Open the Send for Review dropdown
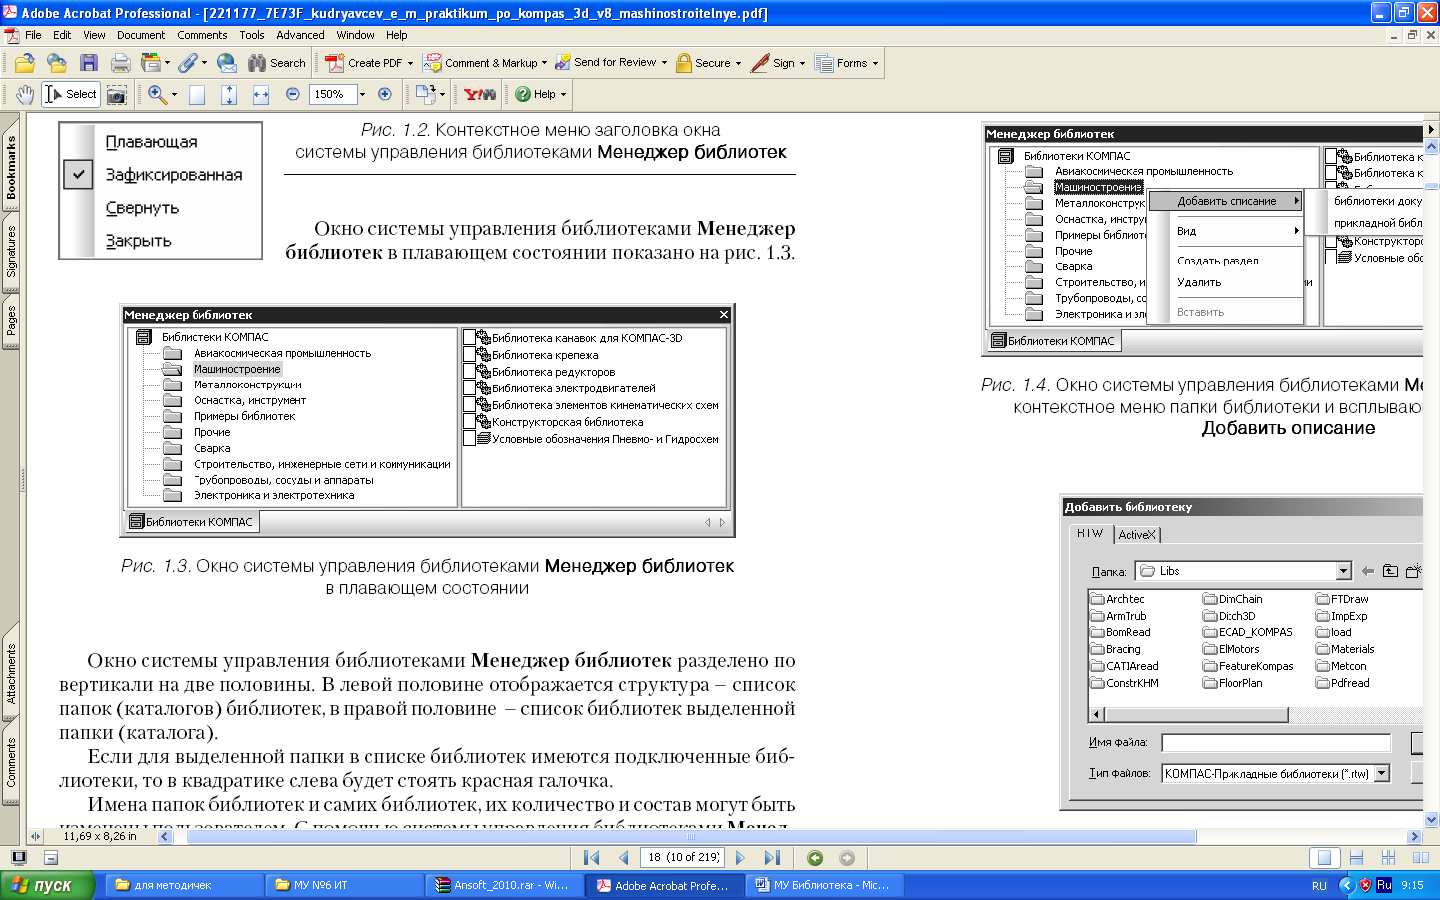The height and width of the screenshot is (900, 1440). point(664,63)
